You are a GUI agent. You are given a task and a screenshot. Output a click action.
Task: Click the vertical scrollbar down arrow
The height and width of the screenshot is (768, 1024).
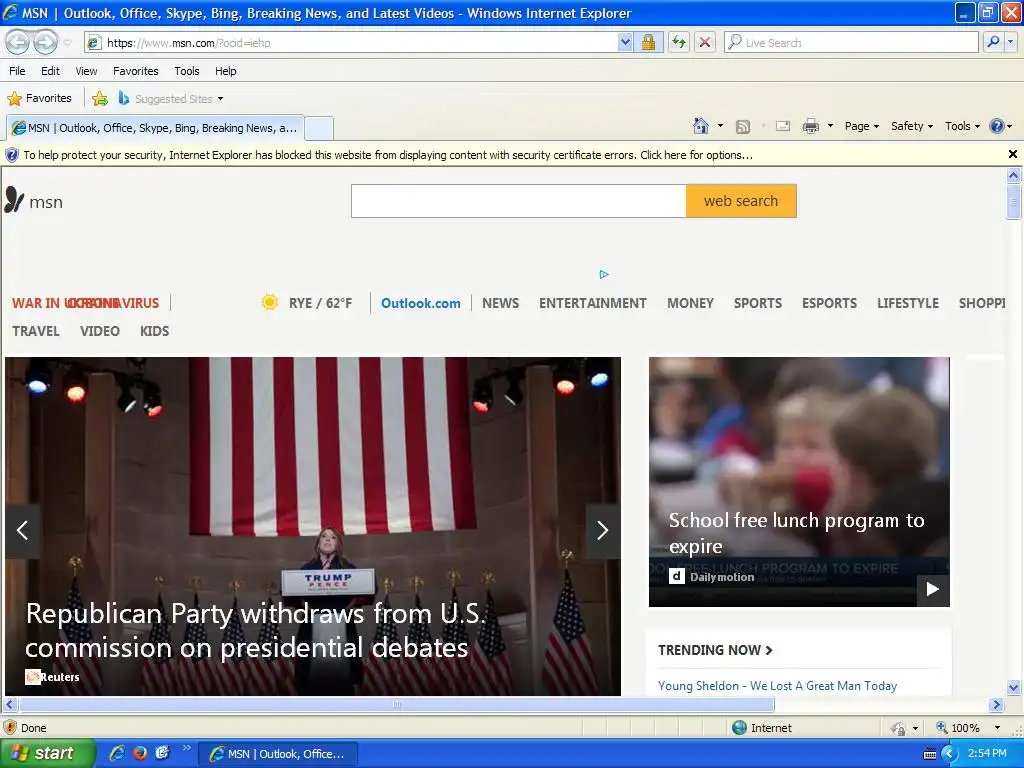coord(1013,687)
